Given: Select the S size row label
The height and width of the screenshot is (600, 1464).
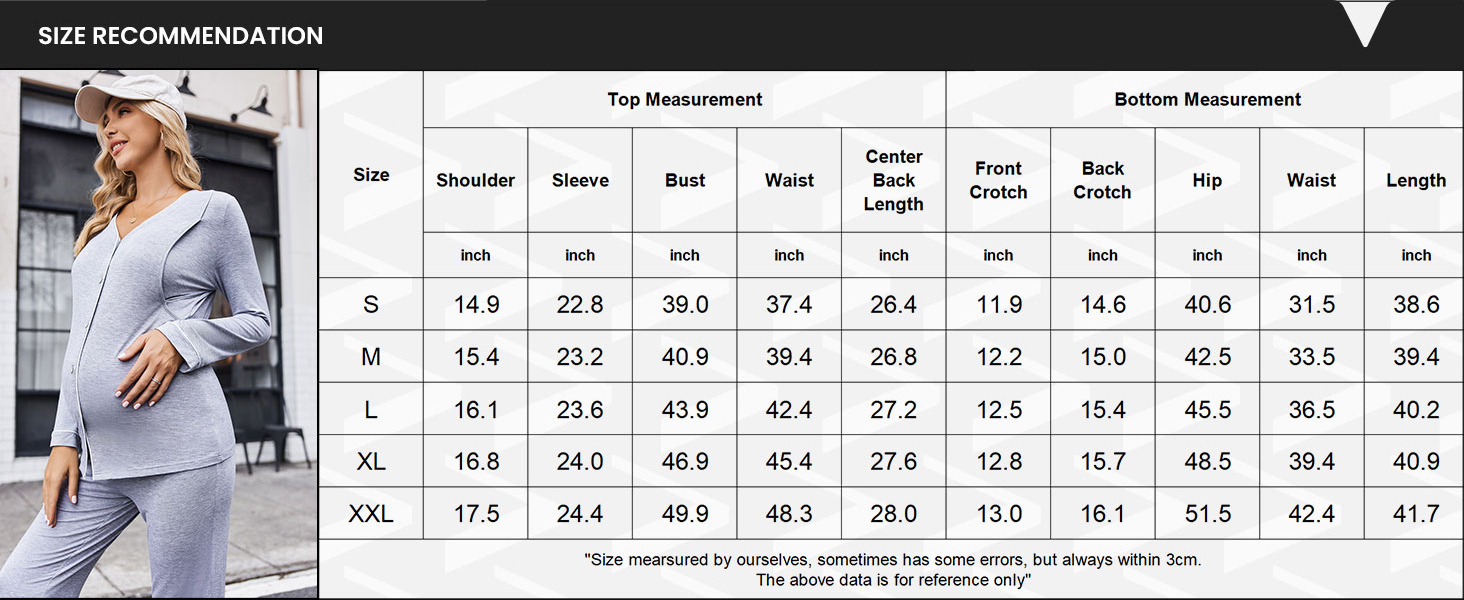Looking at the screenshot, I should (371, 305).
